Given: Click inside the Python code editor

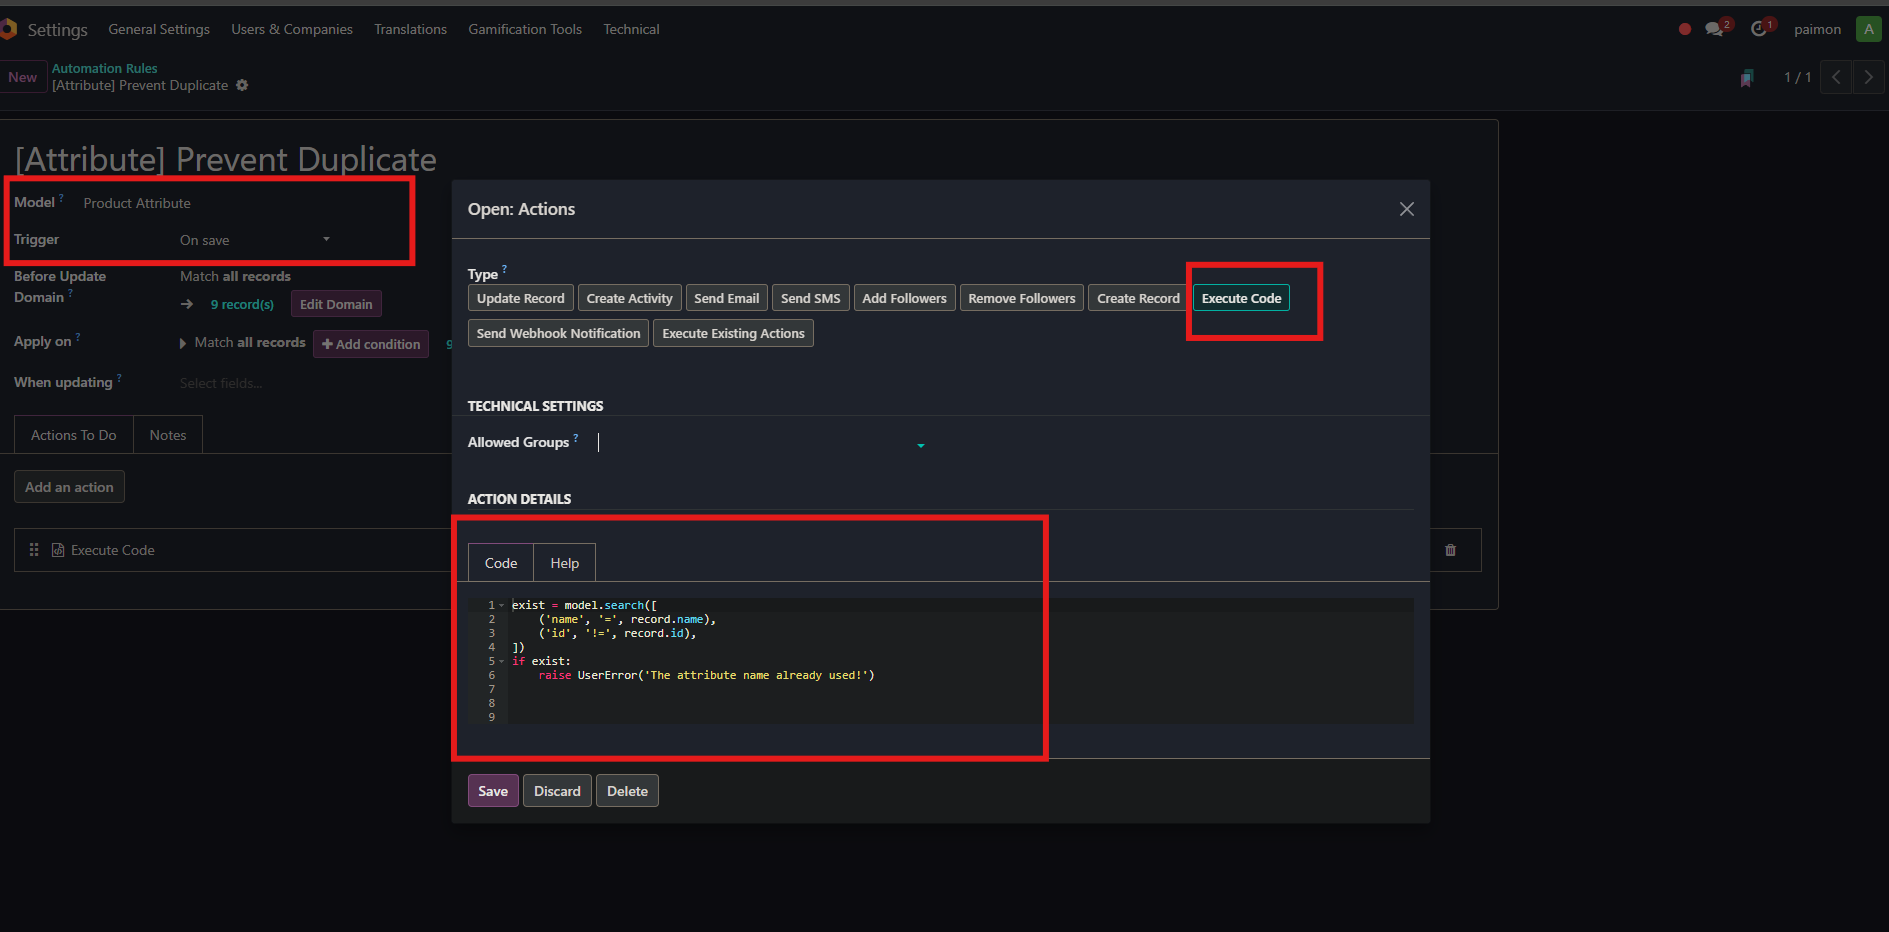Looking at the screenshot, I should pyautogui.click(x=960, y=661).
